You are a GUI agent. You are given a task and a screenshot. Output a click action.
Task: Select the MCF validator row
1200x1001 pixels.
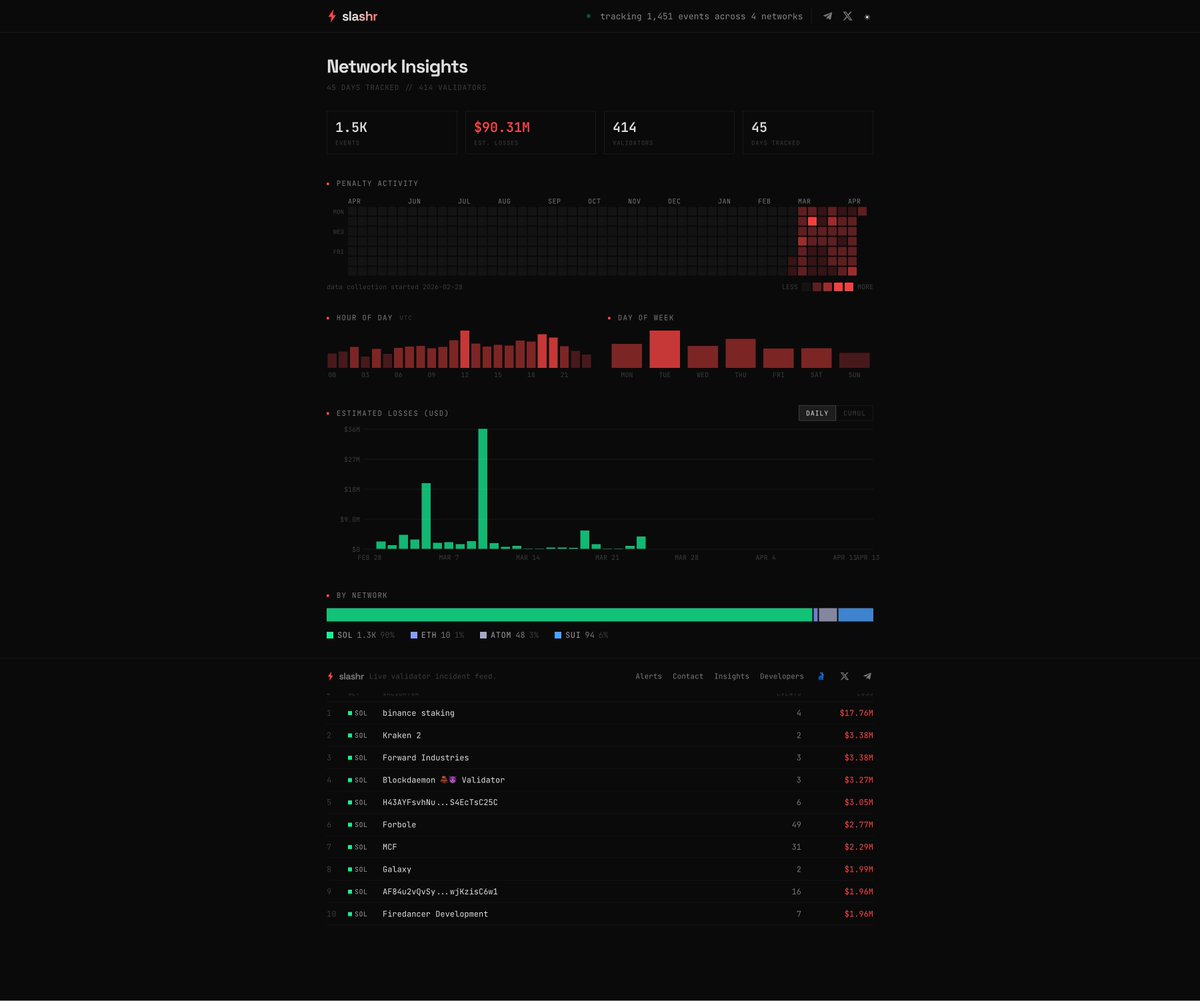coord(600,847)
